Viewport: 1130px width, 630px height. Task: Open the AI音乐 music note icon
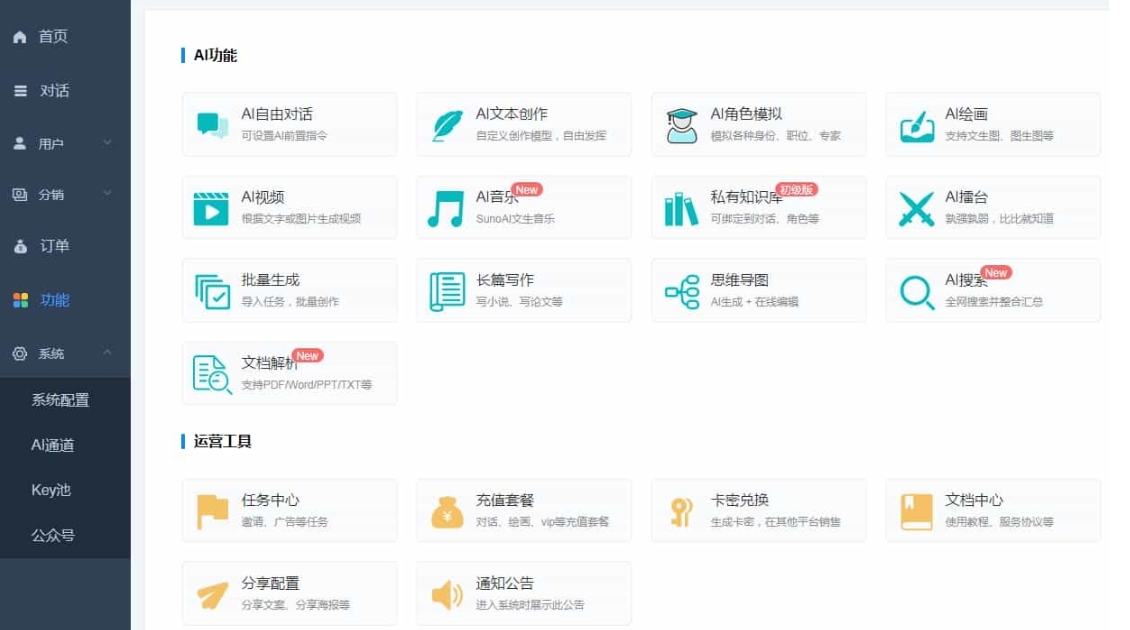pyautogui.click(x=446, y=208)
